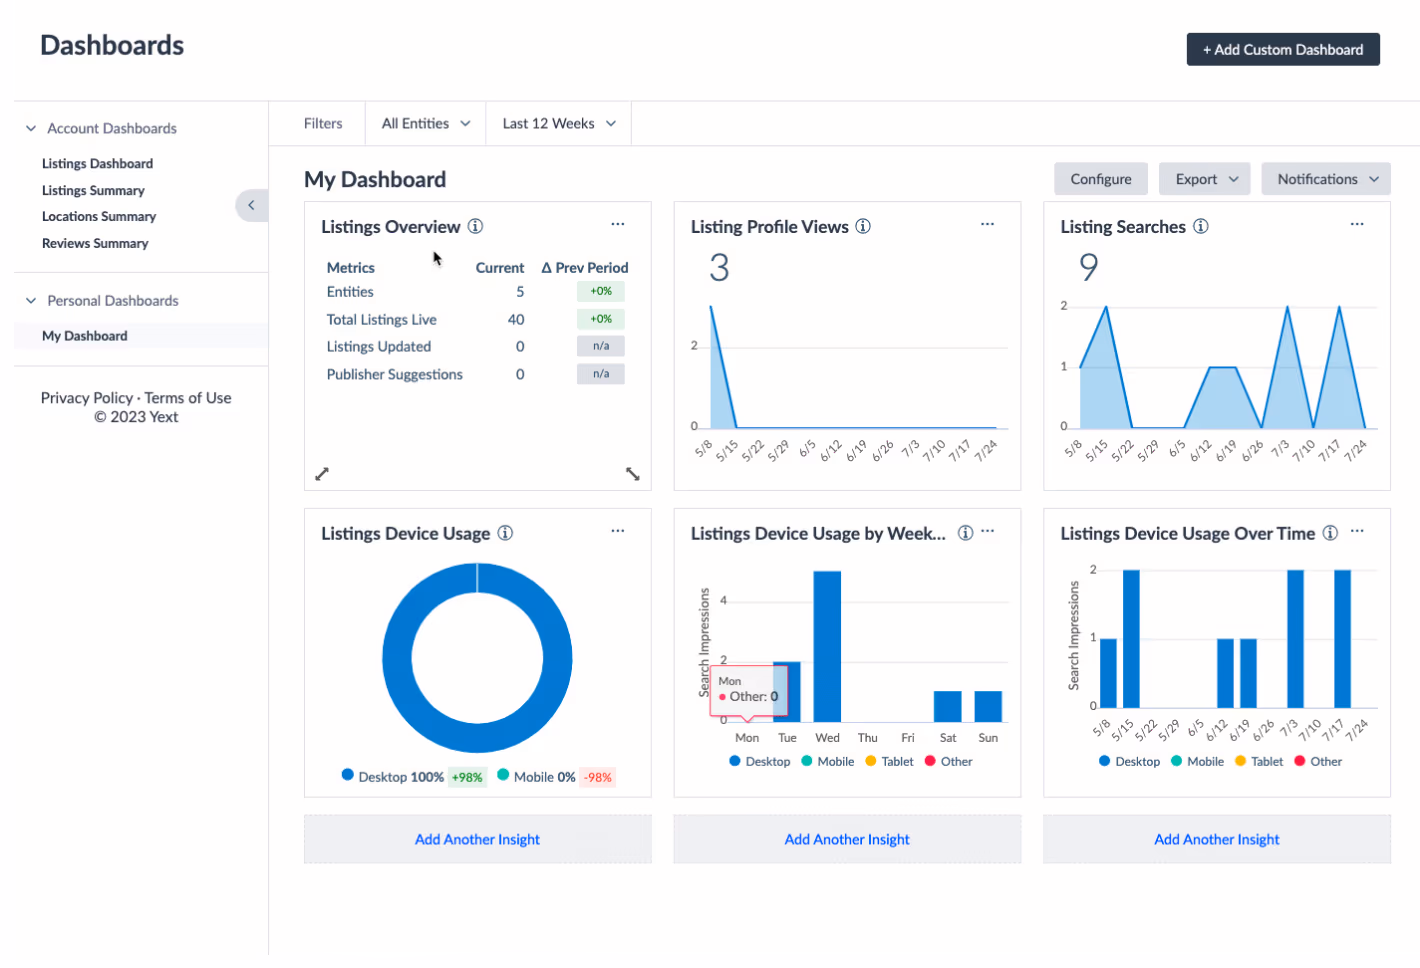Screen dimensions: 1420x968
Task: Click Add Another Insight under Listings Device Usage
Action: [x=478, y=839]
